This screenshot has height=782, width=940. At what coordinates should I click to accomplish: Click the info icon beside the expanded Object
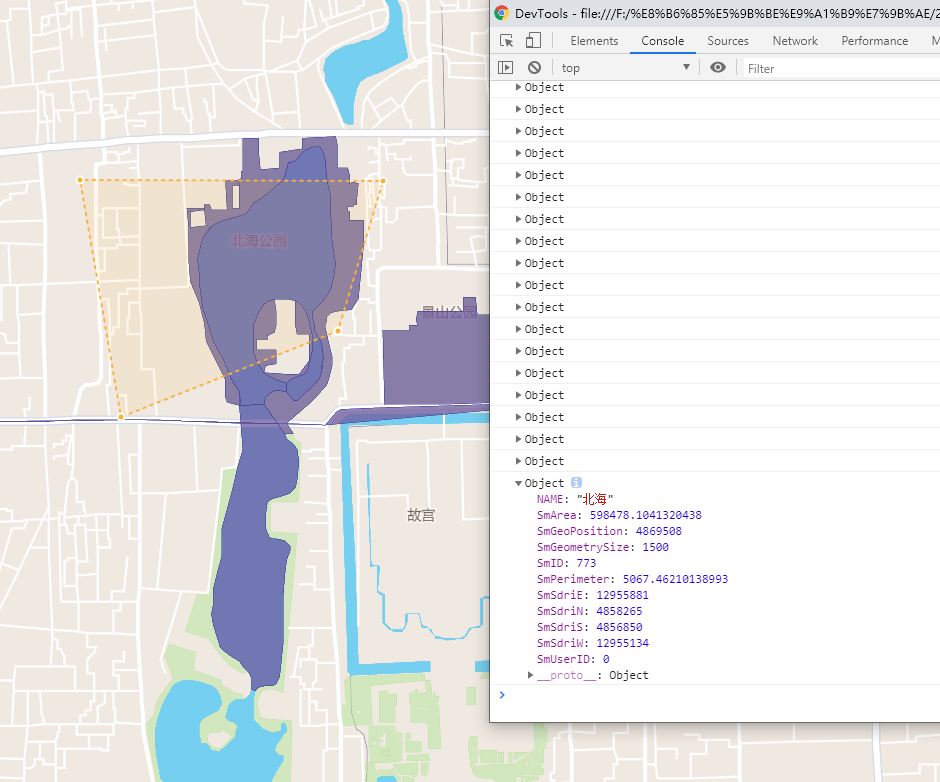point(575,482)
